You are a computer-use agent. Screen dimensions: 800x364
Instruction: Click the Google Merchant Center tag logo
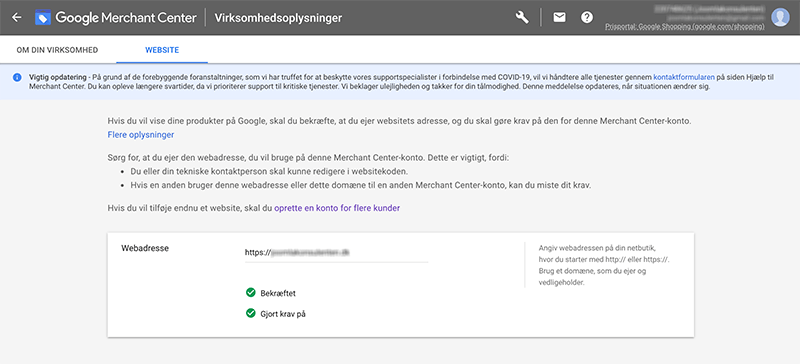point(43,18)
